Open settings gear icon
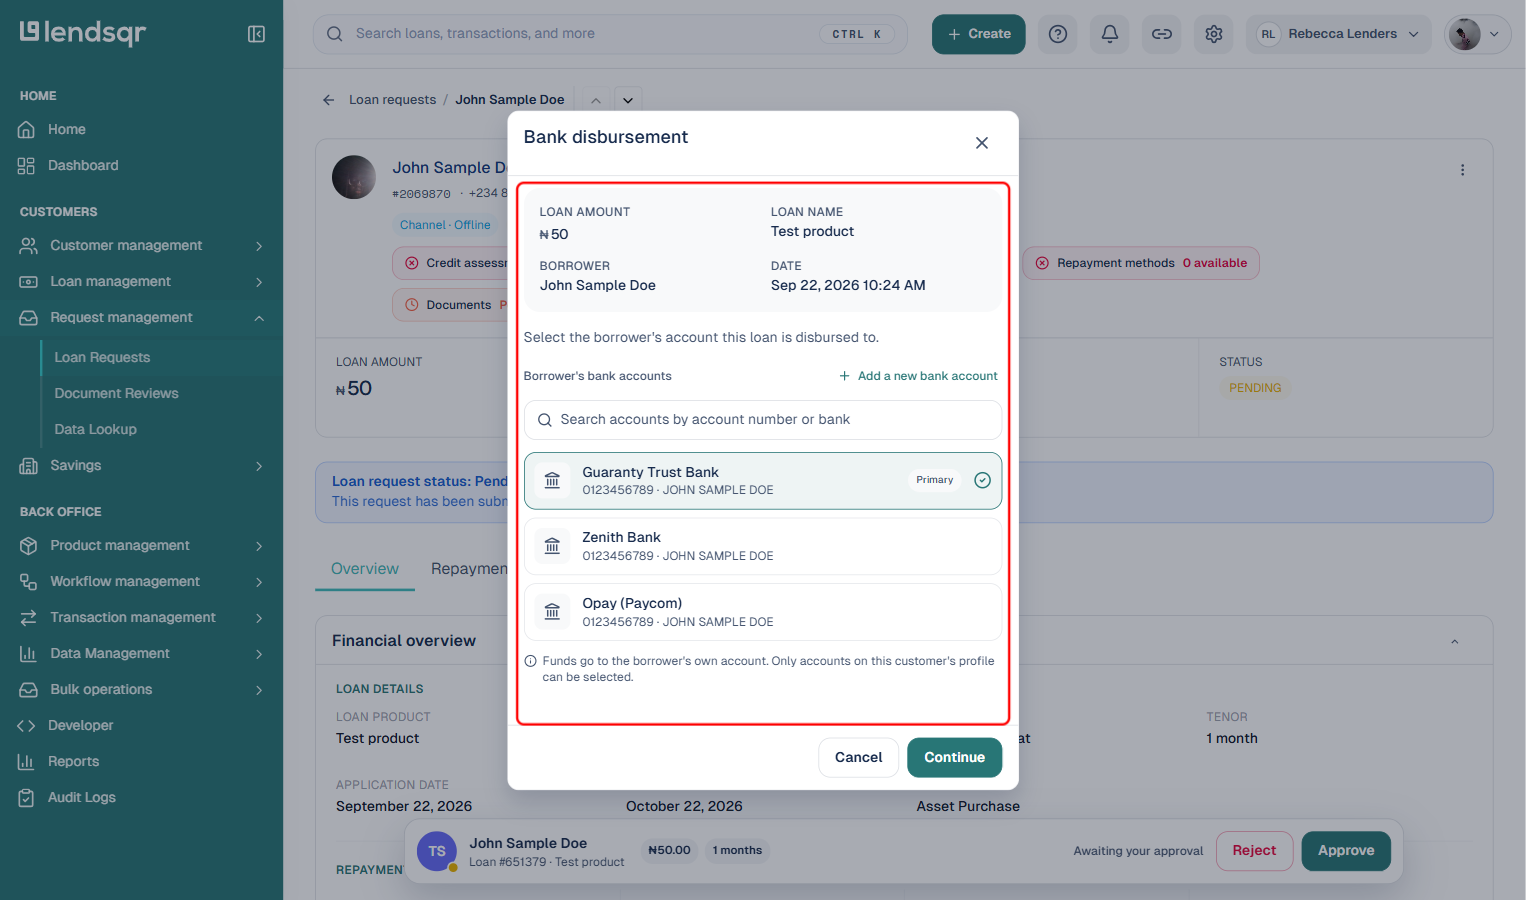 [1214, 34]
